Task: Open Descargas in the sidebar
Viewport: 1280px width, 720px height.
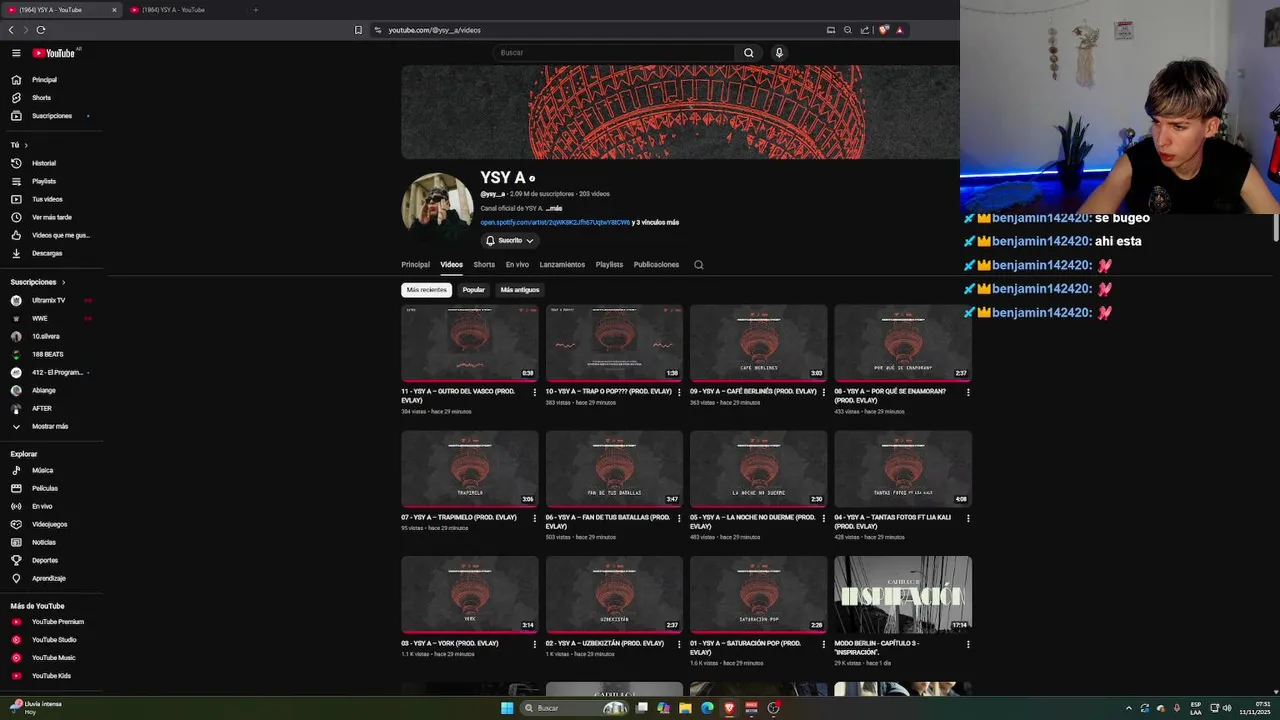Action: 46,253
